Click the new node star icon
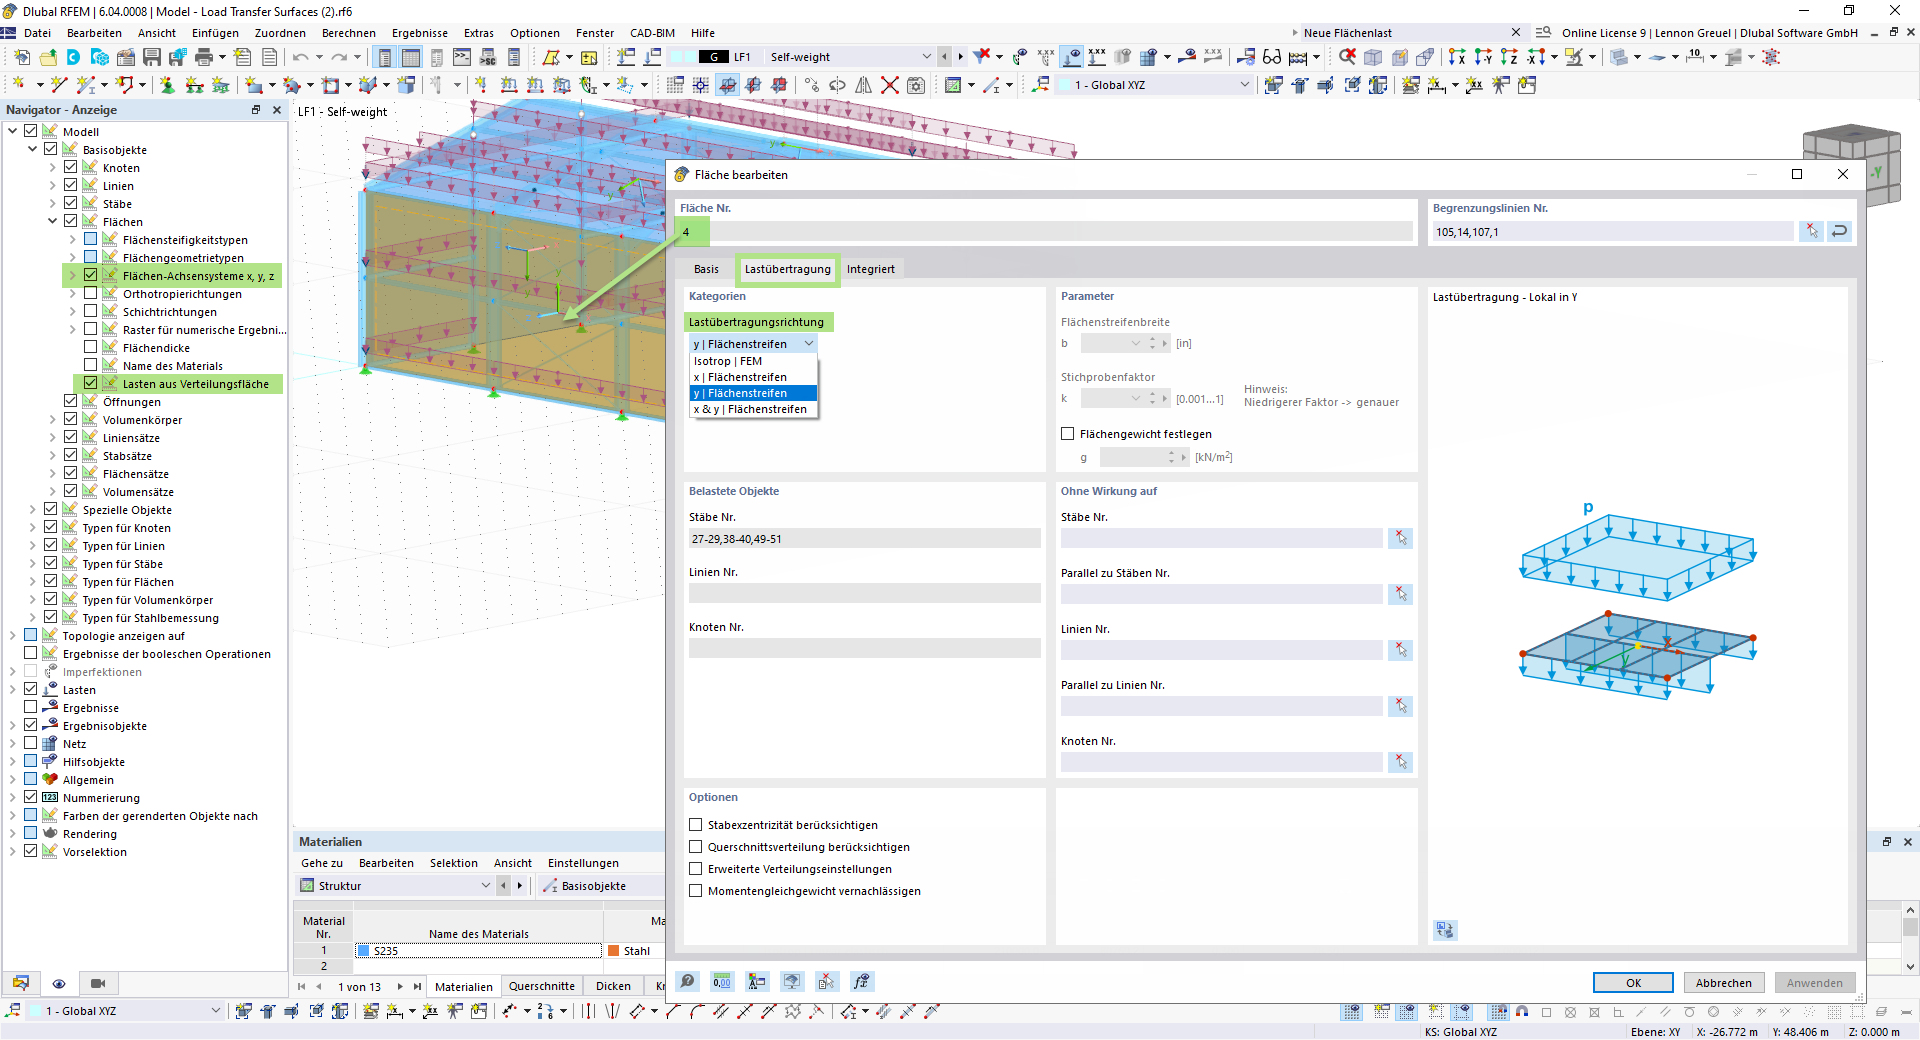The height and width of the screenshot is (1040, 1920). tap(19, 85)
